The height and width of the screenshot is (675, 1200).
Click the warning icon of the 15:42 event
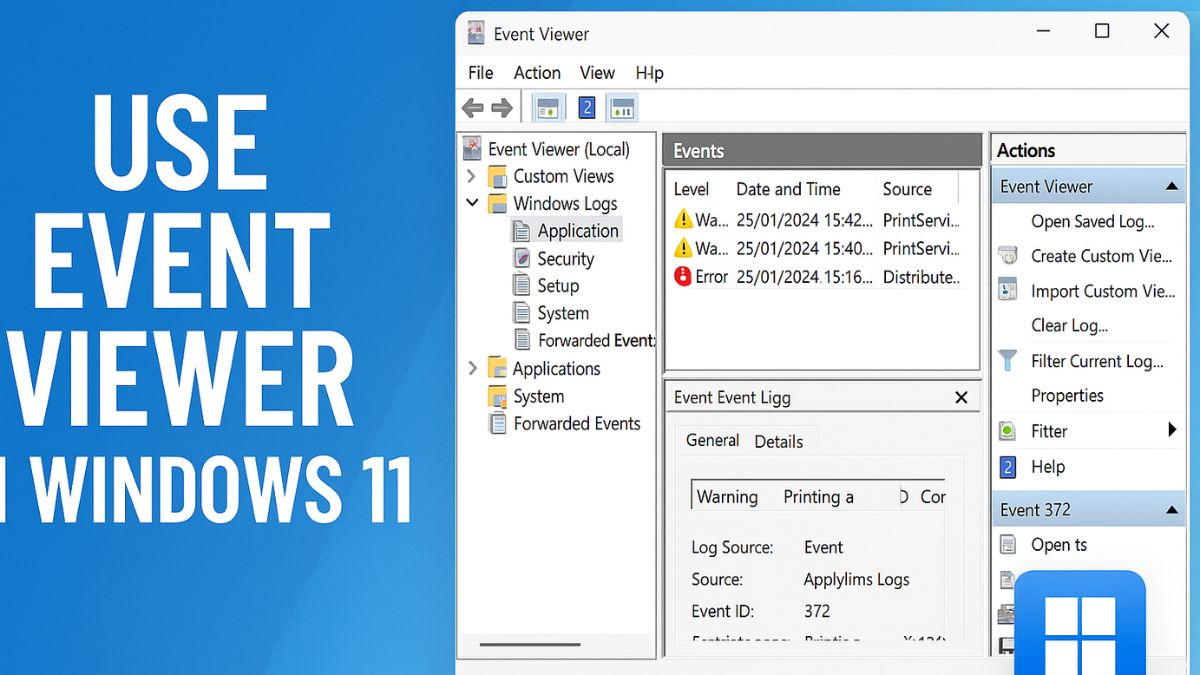click(x=683, y=219)
